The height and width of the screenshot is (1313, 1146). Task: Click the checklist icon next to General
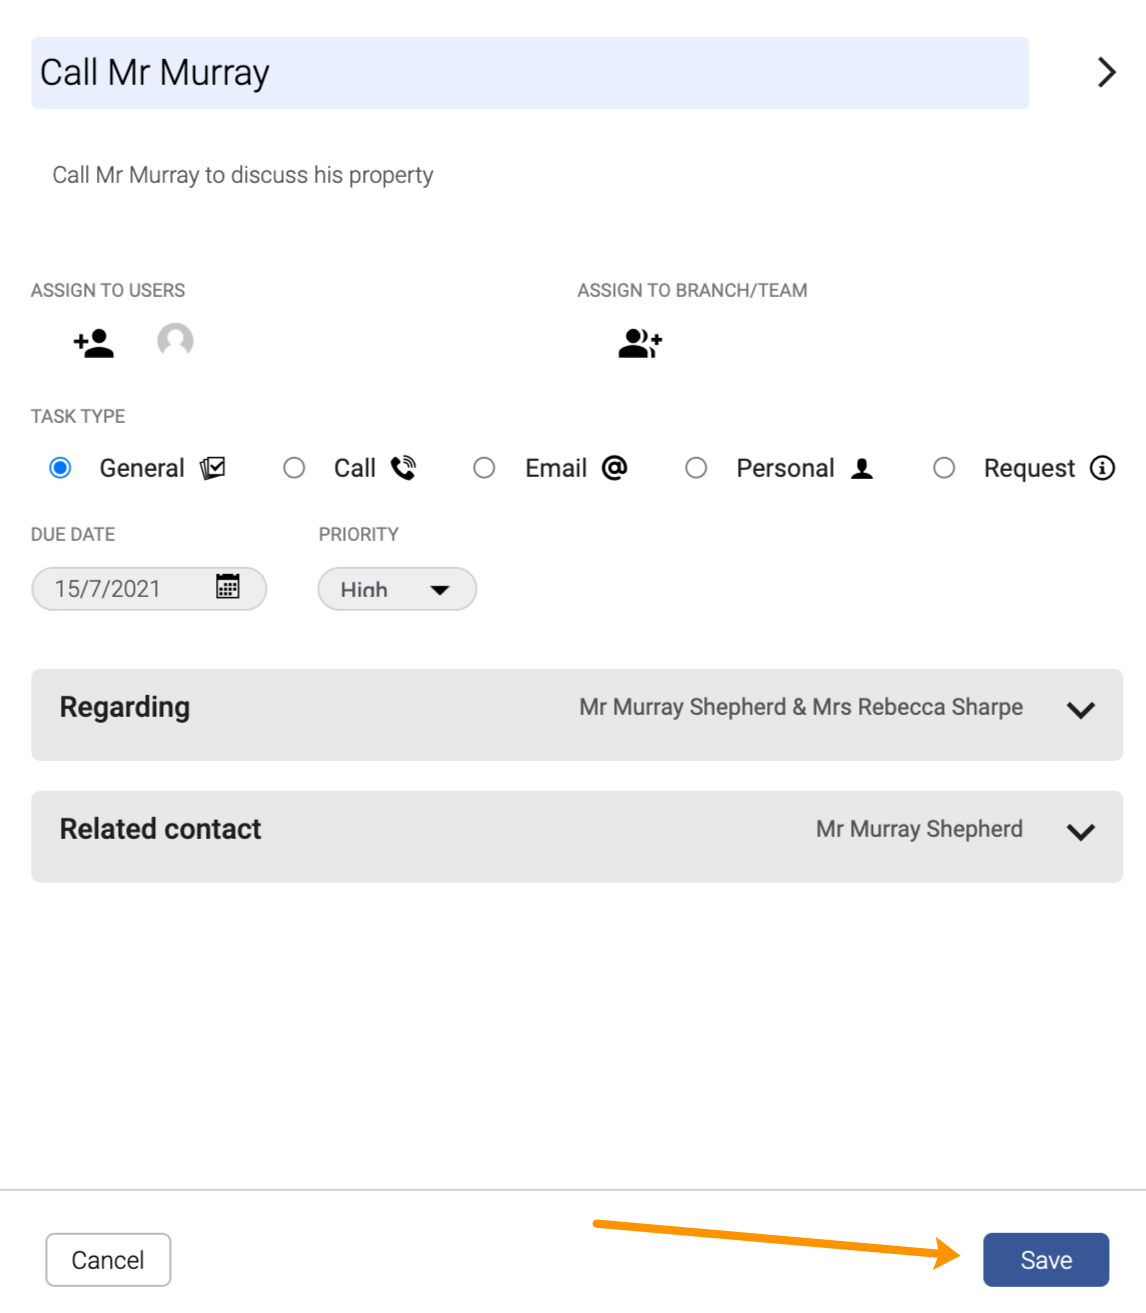coord(213,468)
